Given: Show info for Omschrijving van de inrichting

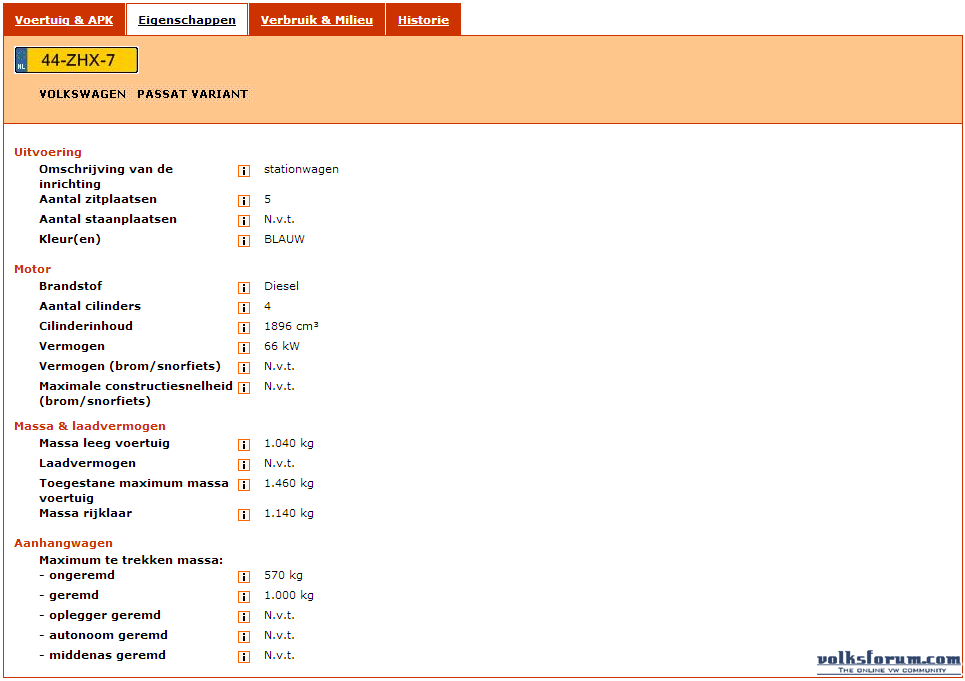Looking at the screenshot, I should (x=244, y=170).
